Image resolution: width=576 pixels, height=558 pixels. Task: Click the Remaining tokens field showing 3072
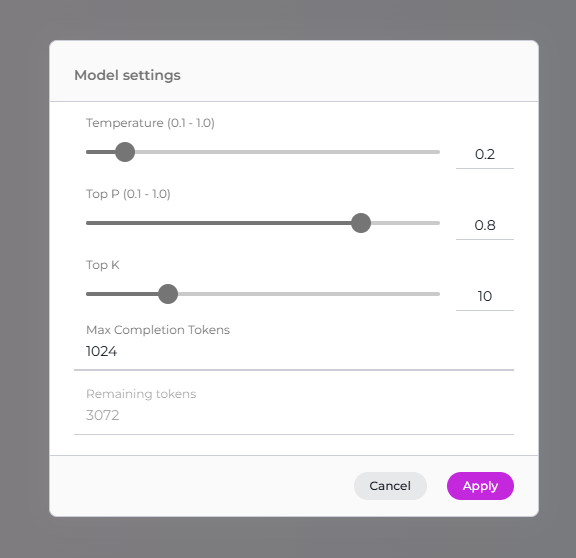pos(294,415)
